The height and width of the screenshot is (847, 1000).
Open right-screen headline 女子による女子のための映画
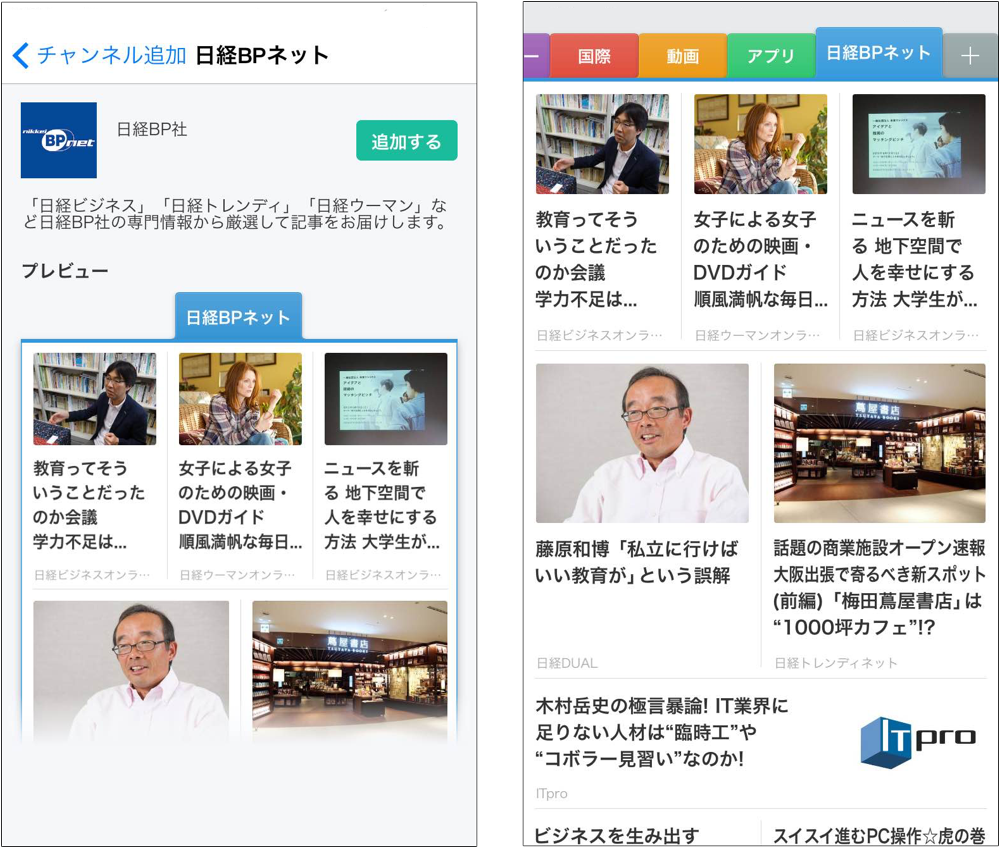pyautogui.click(x=761, y=259)
